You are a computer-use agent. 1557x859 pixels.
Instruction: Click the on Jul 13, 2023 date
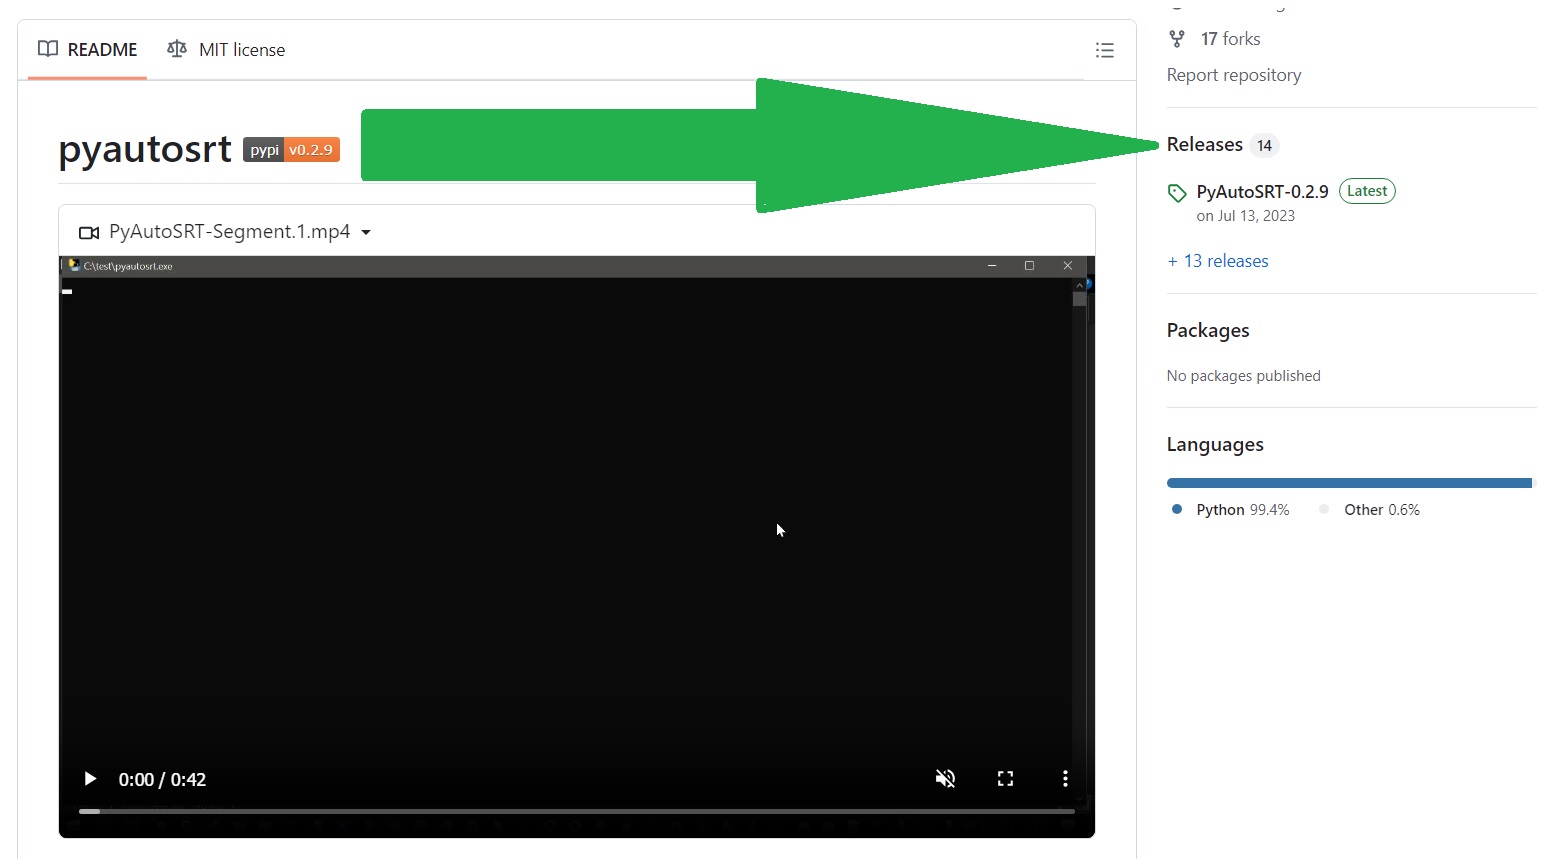(1246, 216)
